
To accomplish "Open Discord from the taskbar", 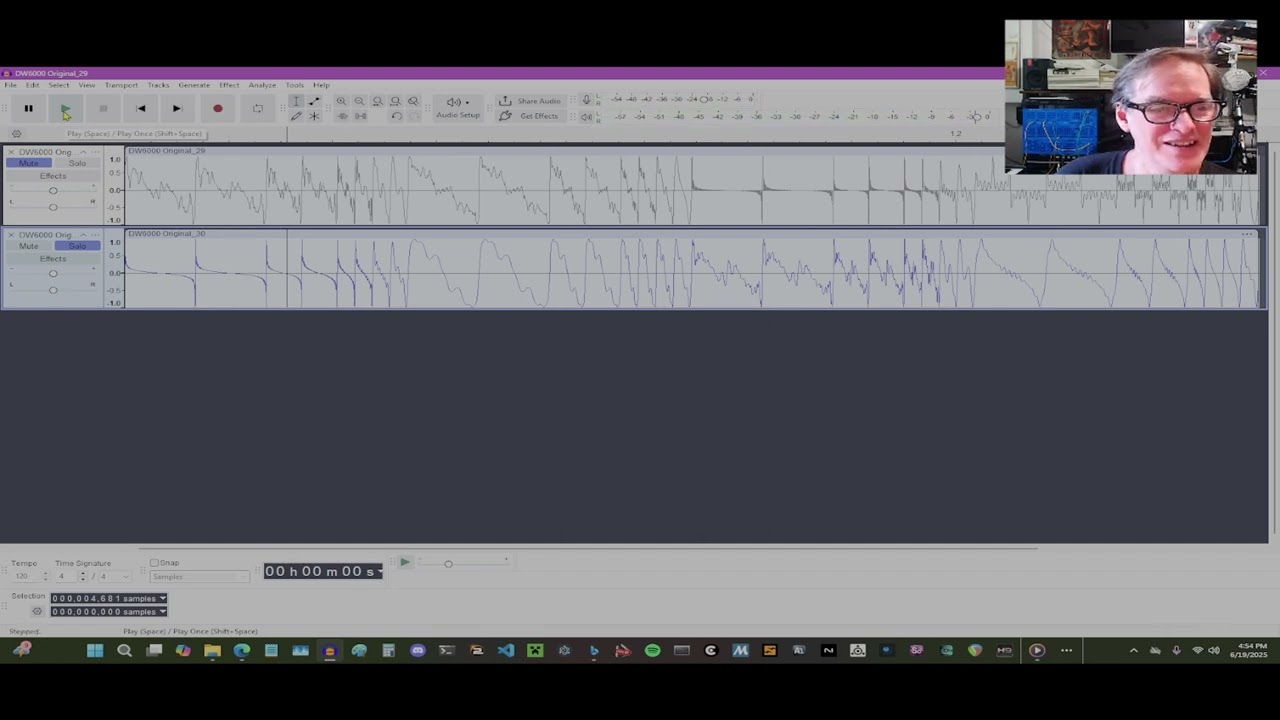I will (417, 651).
